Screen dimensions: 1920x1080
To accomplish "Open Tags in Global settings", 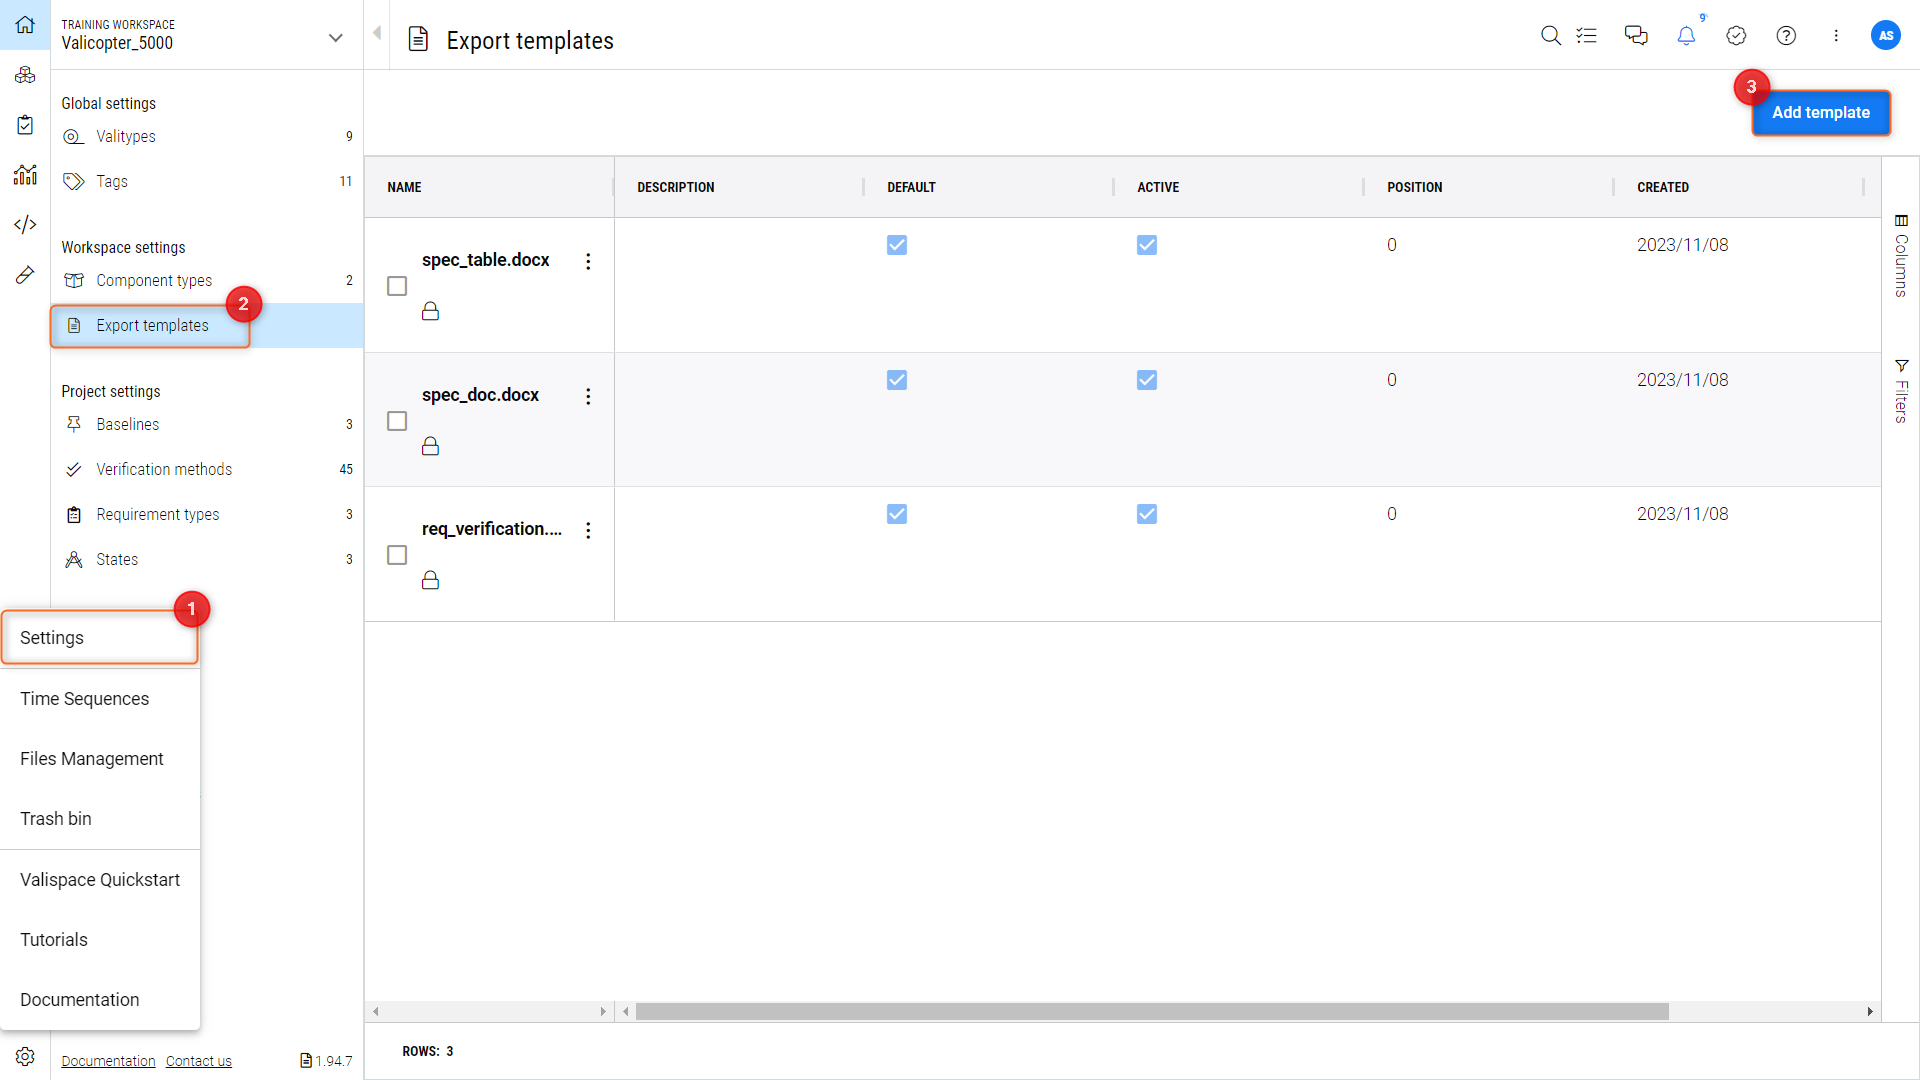I will 207,181.
